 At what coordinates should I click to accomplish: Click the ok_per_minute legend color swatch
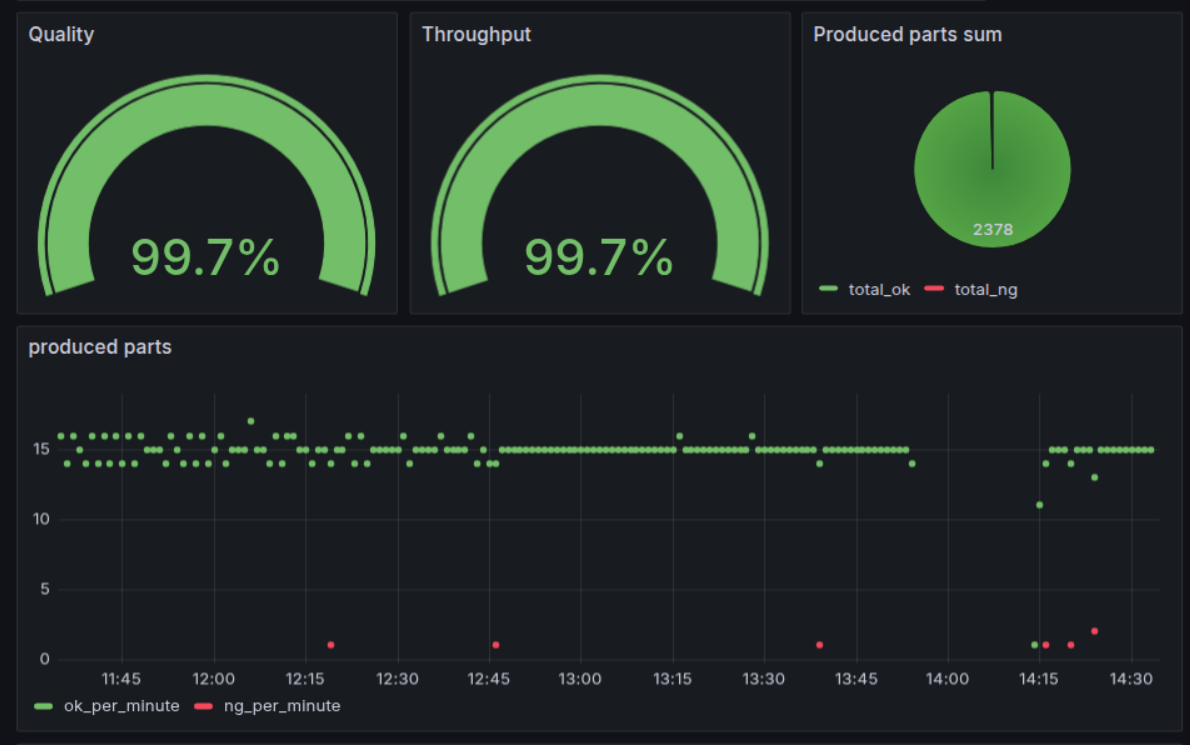point(43,706)
